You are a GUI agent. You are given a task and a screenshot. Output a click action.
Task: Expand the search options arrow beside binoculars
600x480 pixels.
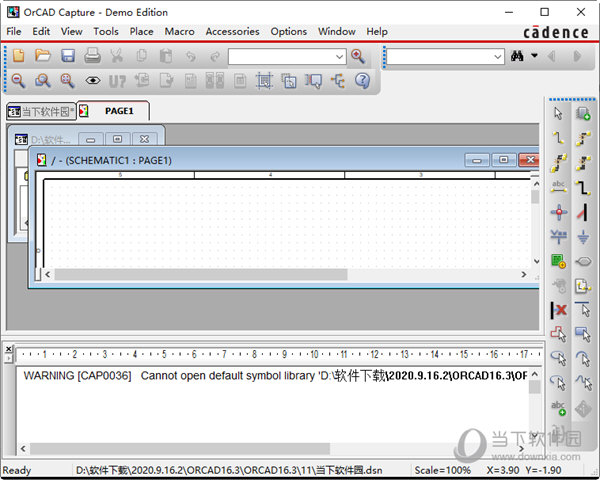pyautogui.click(x=534, y=56)
